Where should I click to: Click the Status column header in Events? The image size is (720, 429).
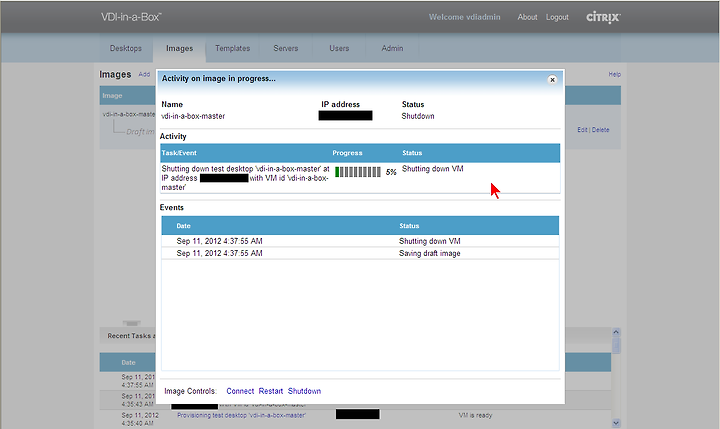coord(409,226)
